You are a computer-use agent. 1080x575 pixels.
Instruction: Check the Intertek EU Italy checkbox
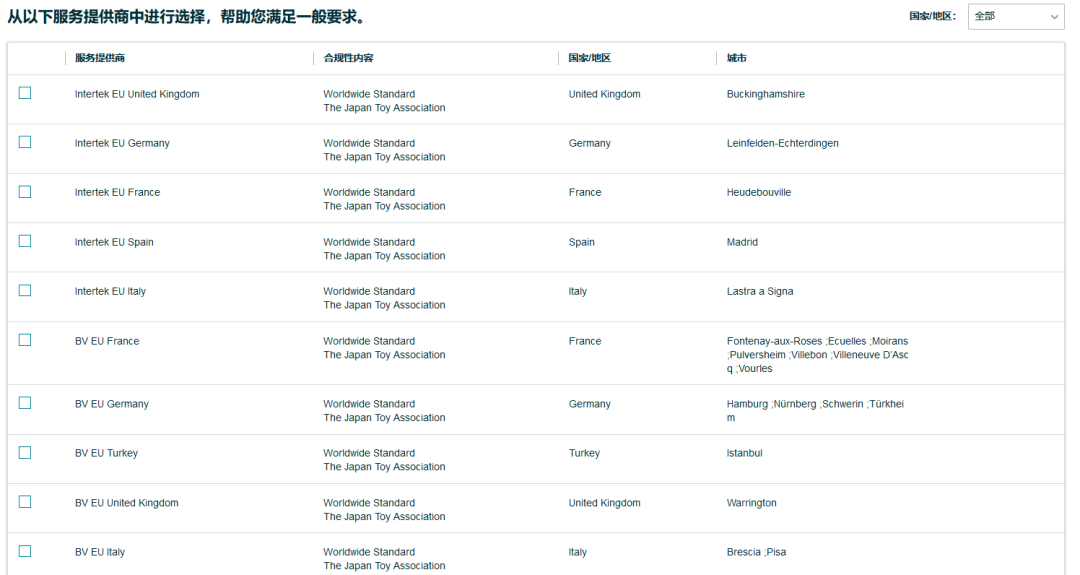pyautogui.click(x=25, y=290)
